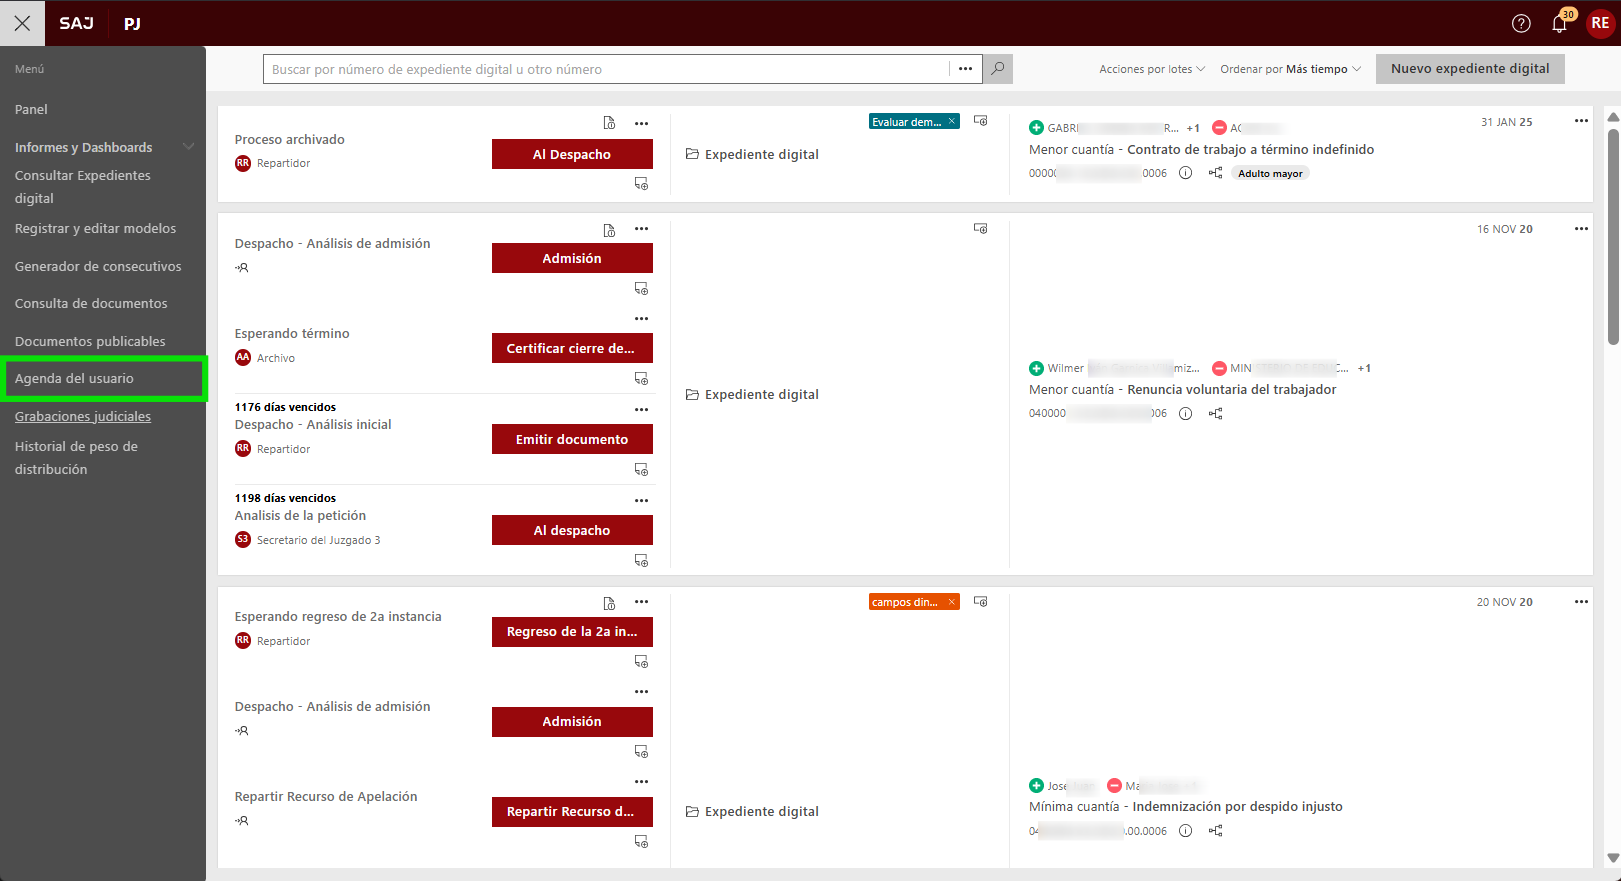Image resolution: width=1621 pixels, height=881 pixels.
Task: Select Agenda del usuario menu item
Action: click(74, 379)
